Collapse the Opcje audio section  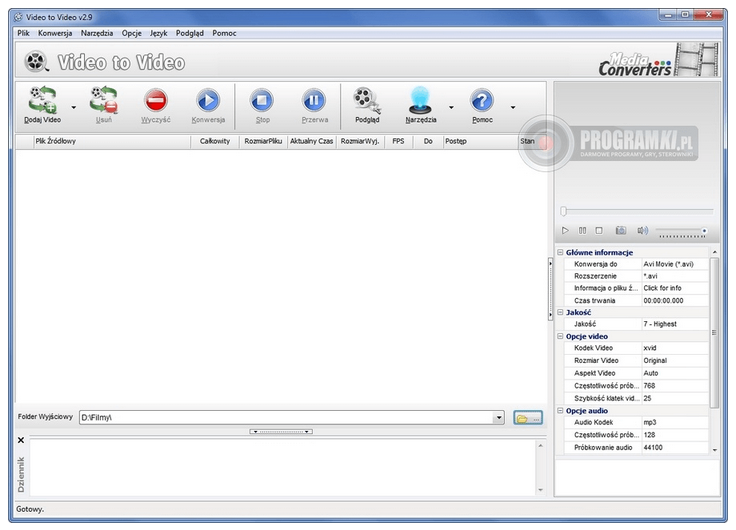[560, 410]
